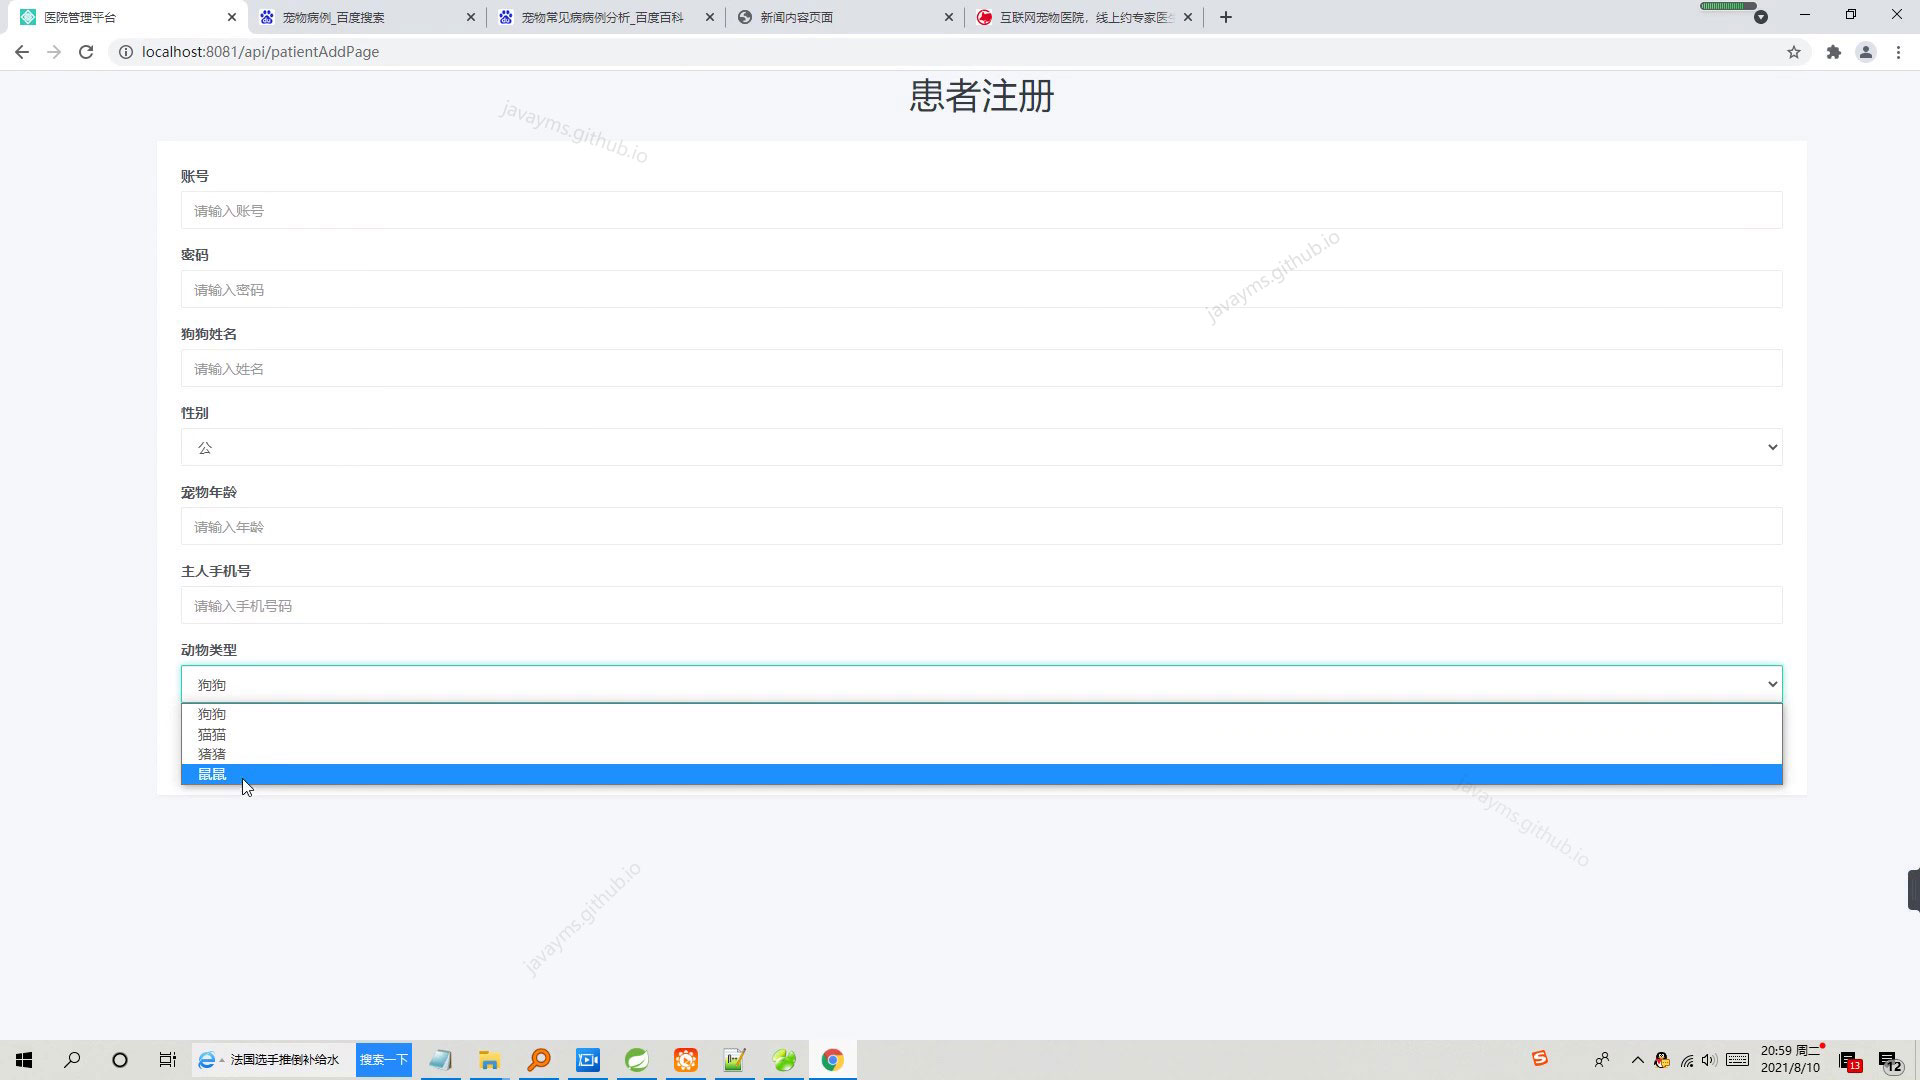Click the 搜索一下 button on the taskbar
Viewport: 1920px width, 1080px height.
(384, 1059)
